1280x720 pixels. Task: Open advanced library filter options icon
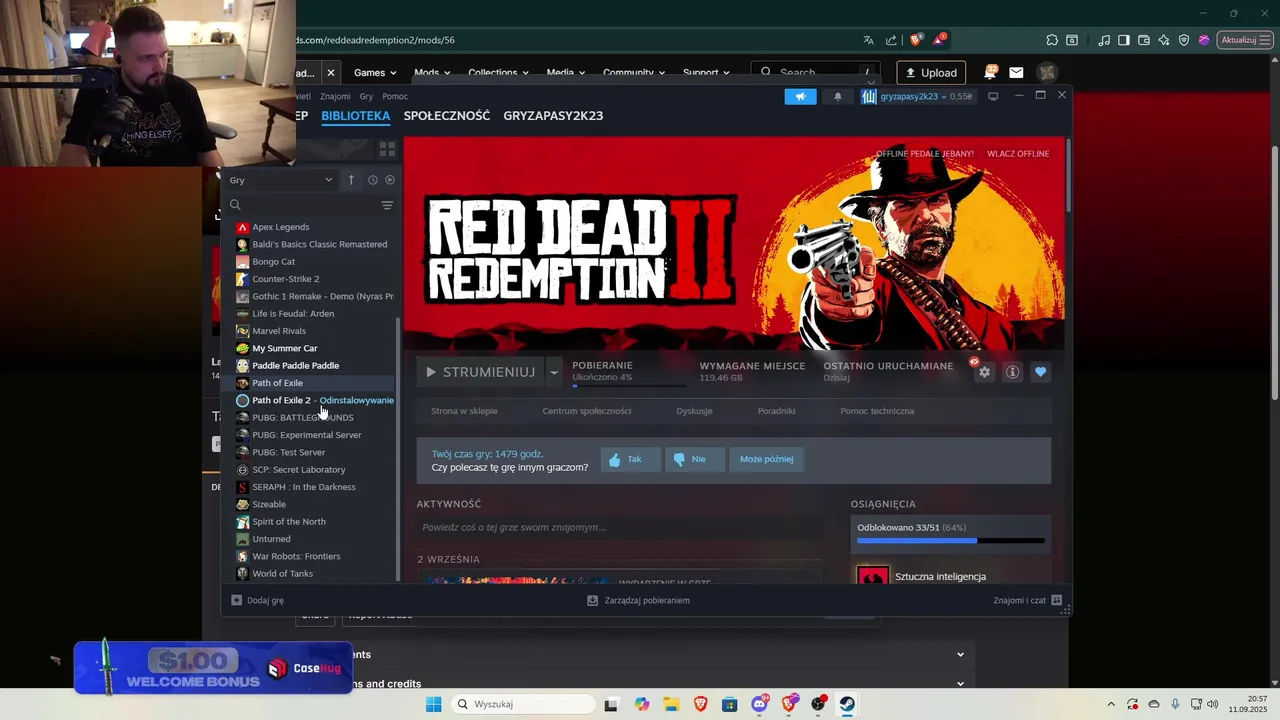click(x=387, y=205)
